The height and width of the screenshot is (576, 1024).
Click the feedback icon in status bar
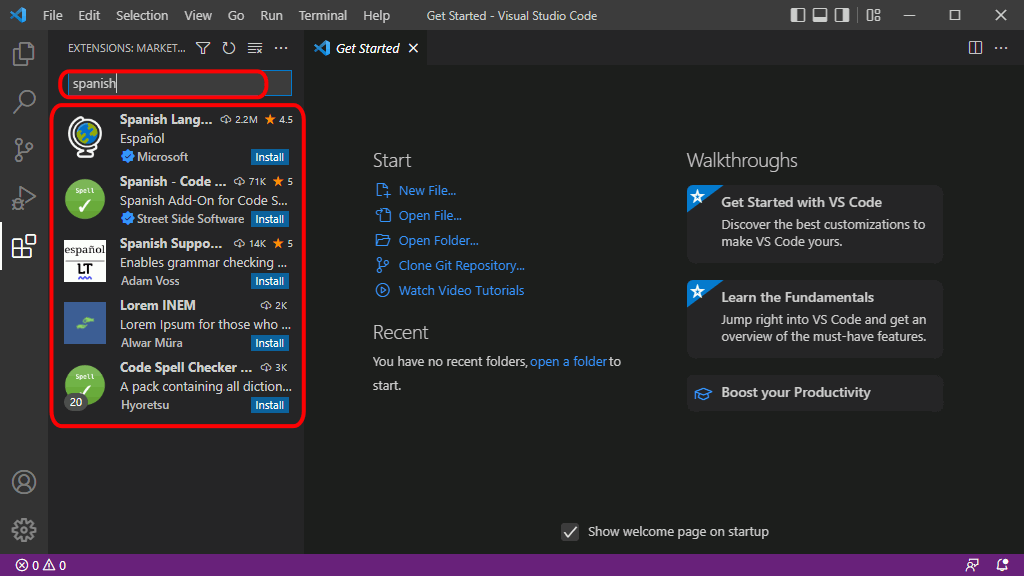point(972,565)
